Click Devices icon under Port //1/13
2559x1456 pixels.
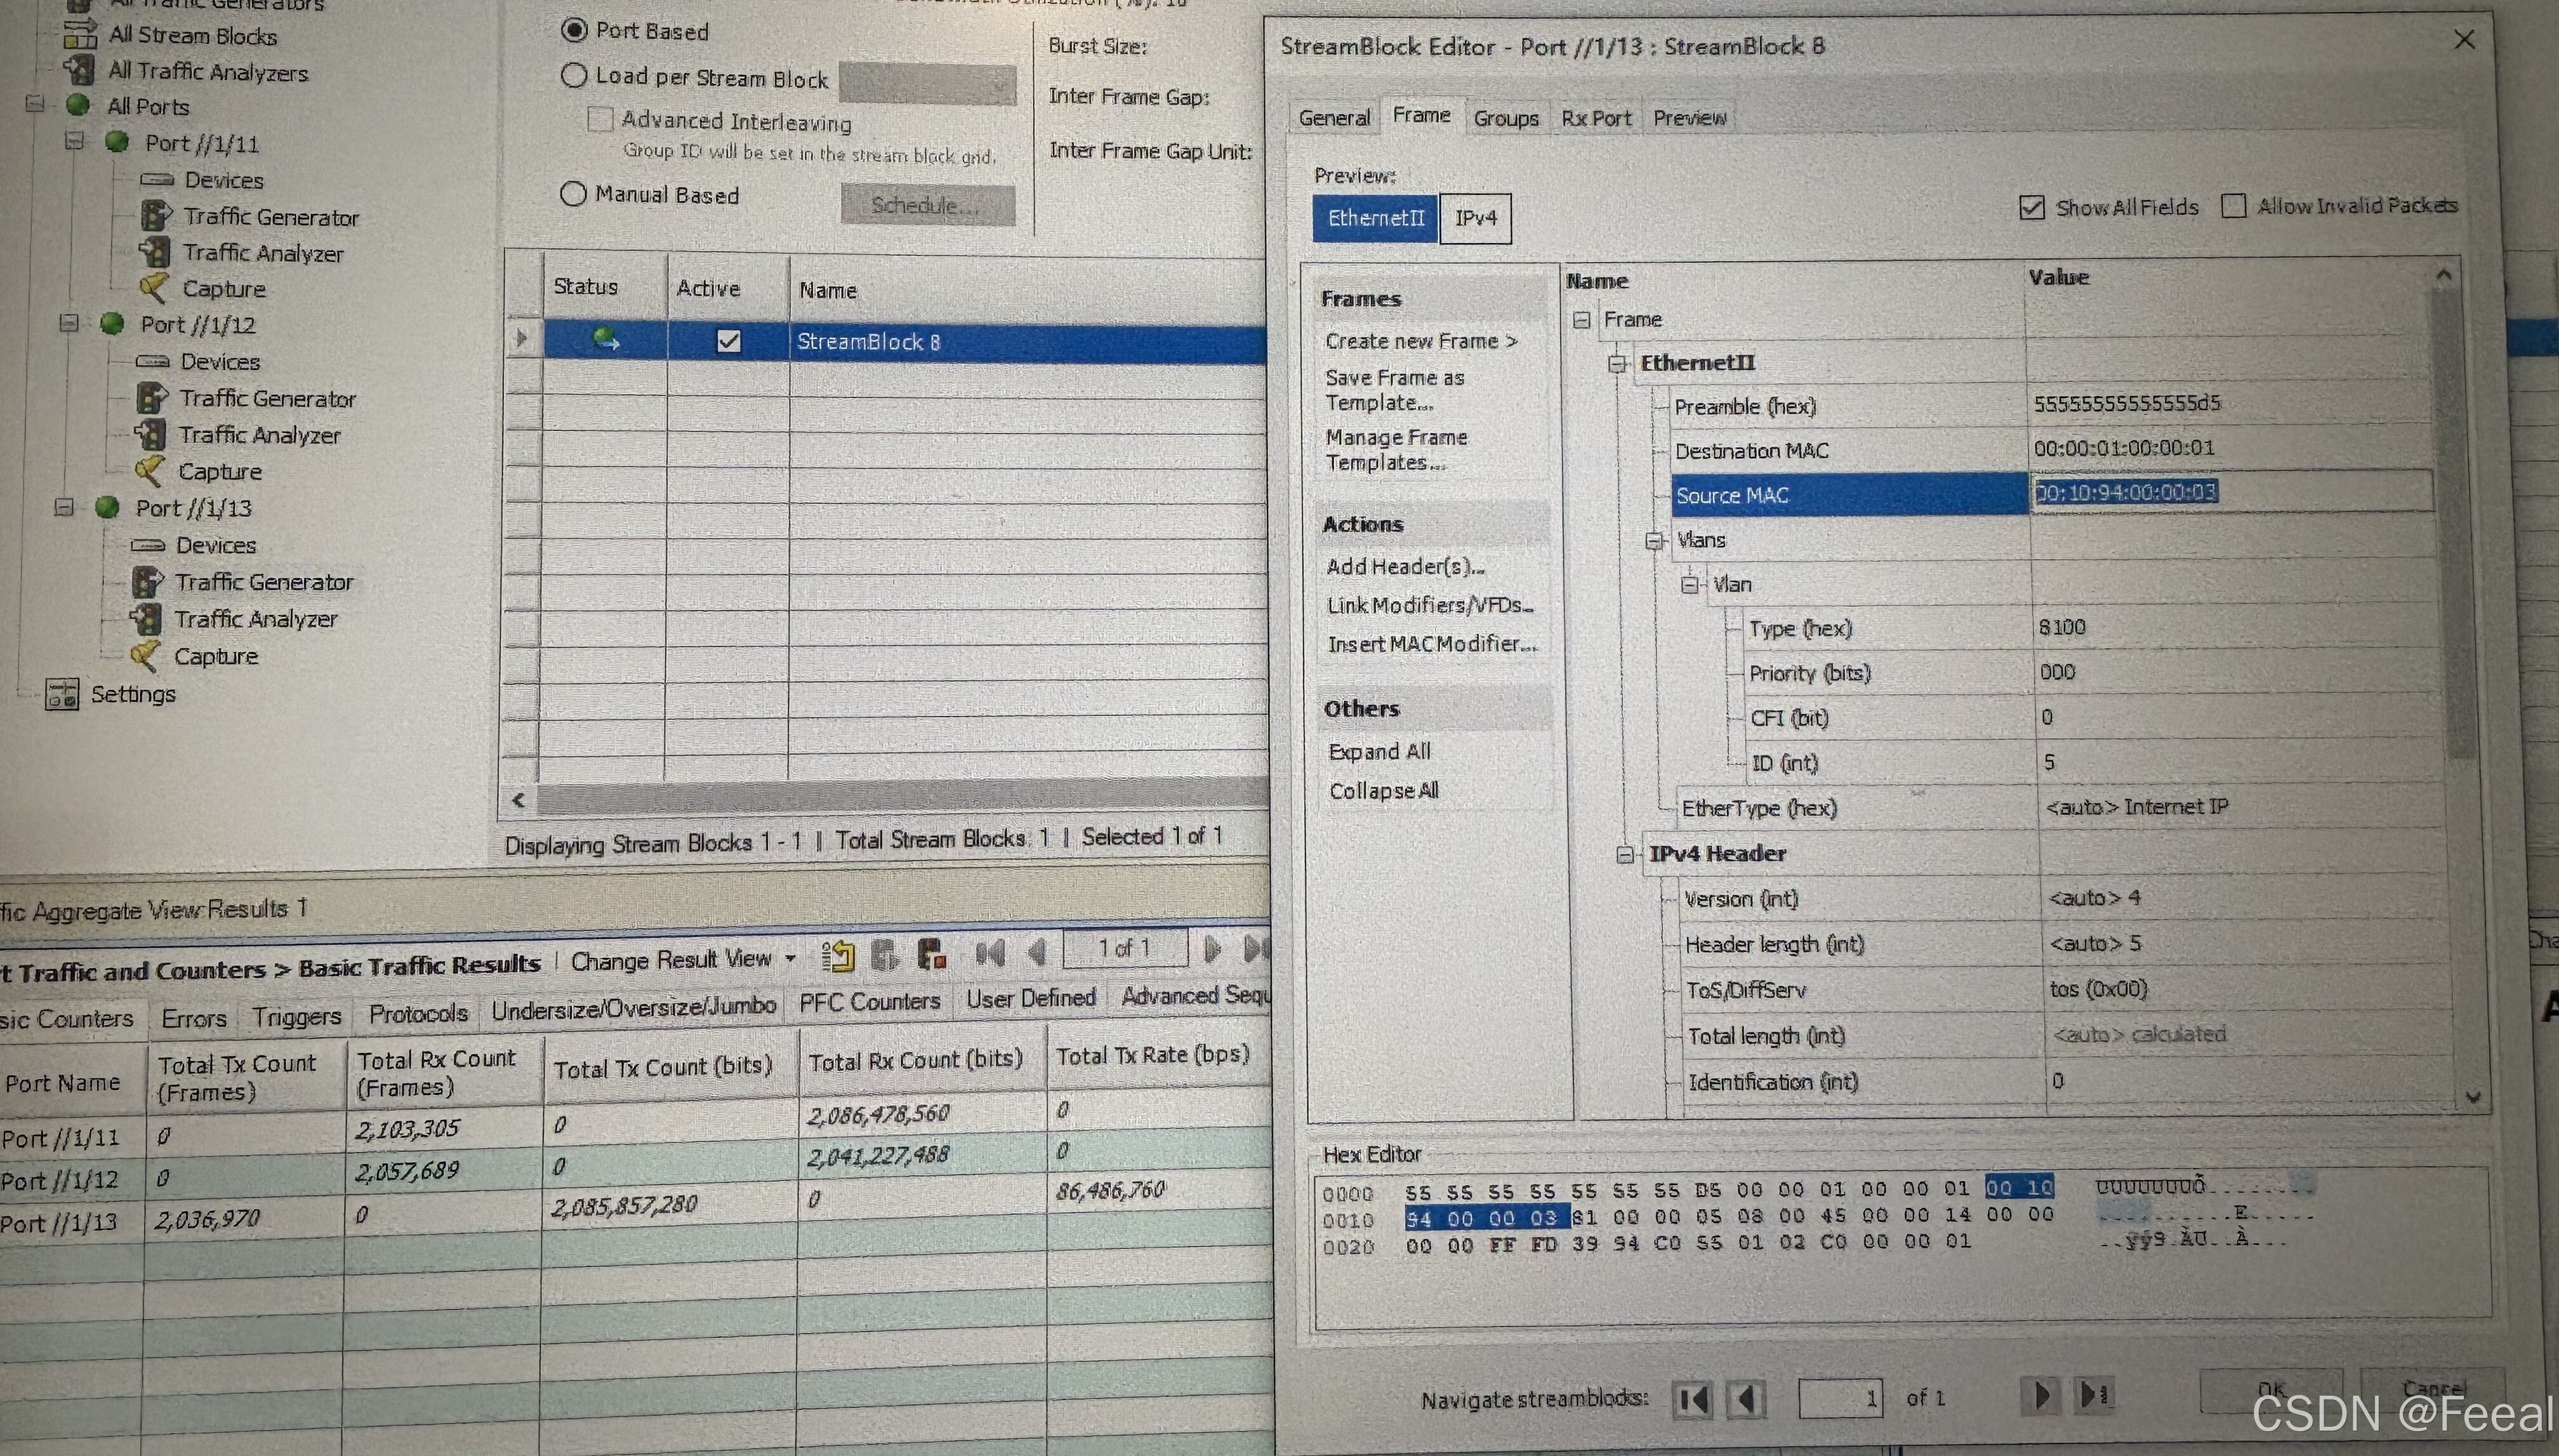148,545
